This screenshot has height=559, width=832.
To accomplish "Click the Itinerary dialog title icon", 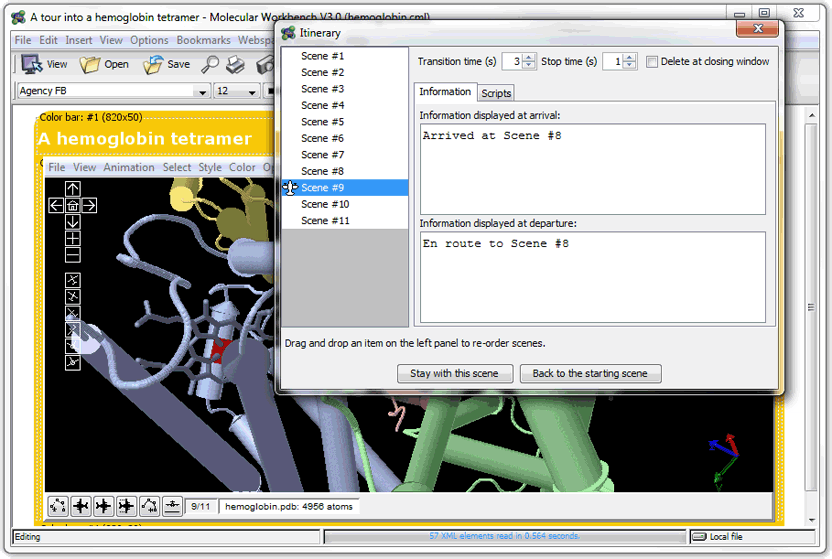I will tap(289, 33).
